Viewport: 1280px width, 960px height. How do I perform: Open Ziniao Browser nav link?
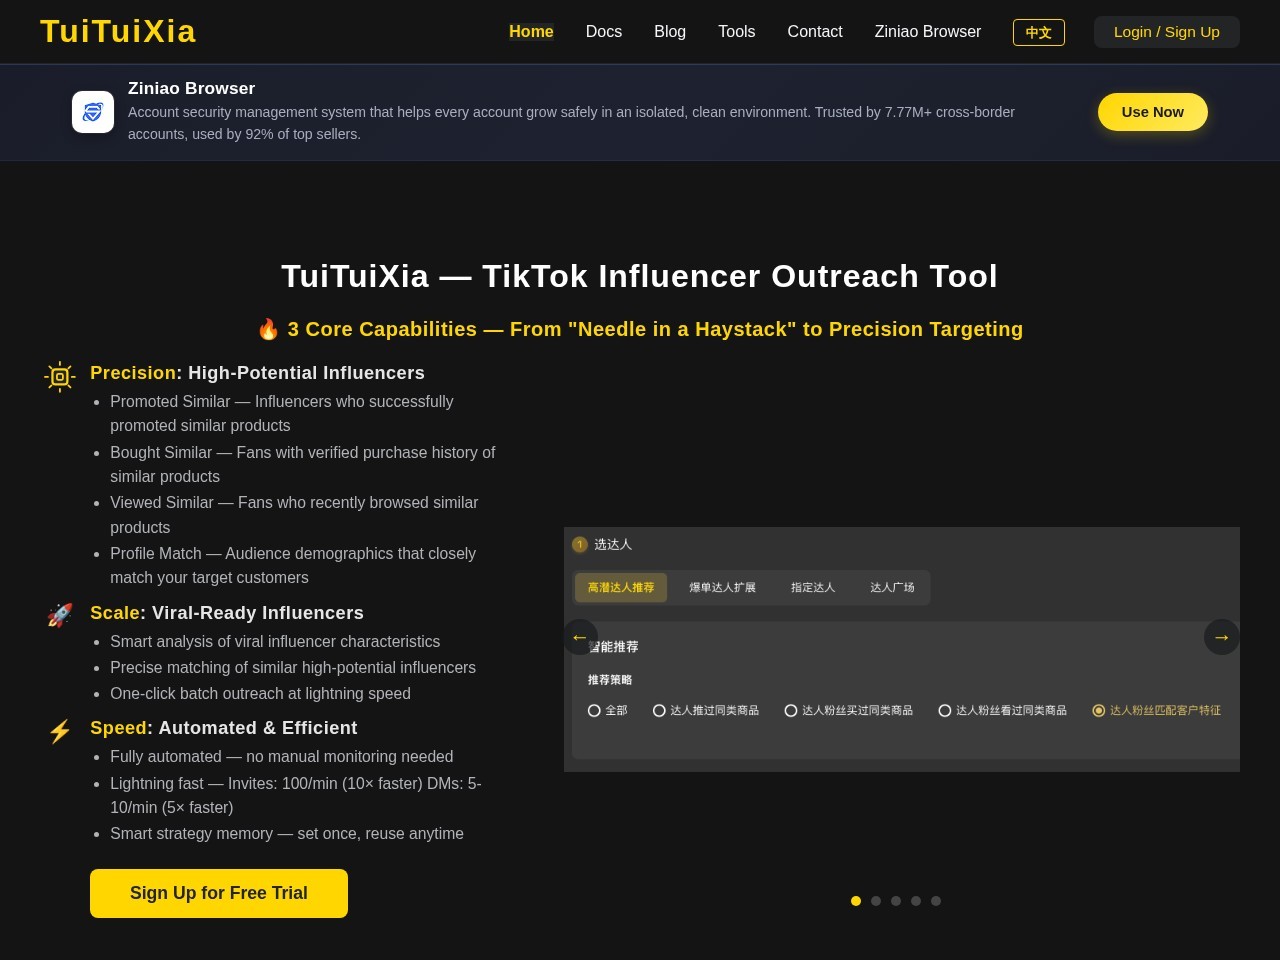(x=928, y=32)
